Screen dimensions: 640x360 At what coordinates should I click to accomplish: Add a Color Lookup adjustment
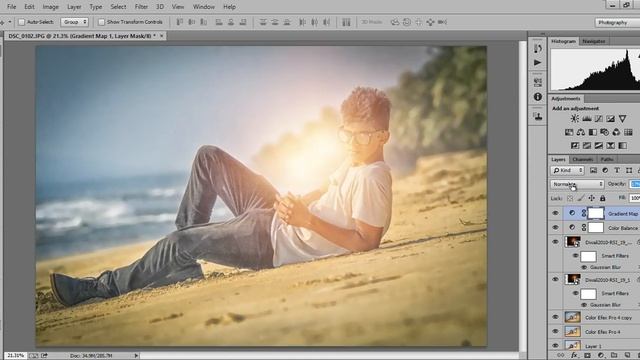628,132
